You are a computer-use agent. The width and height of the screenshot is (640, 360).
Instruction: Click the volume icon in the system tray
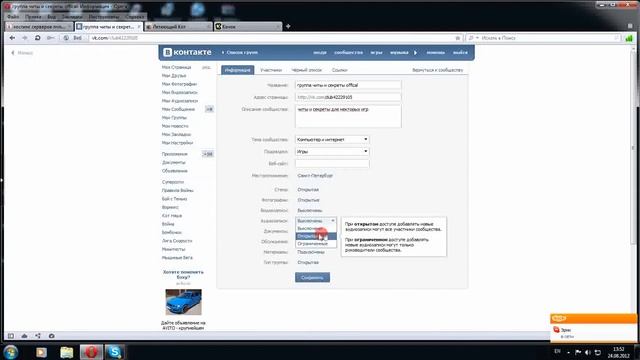coord(588,352)
